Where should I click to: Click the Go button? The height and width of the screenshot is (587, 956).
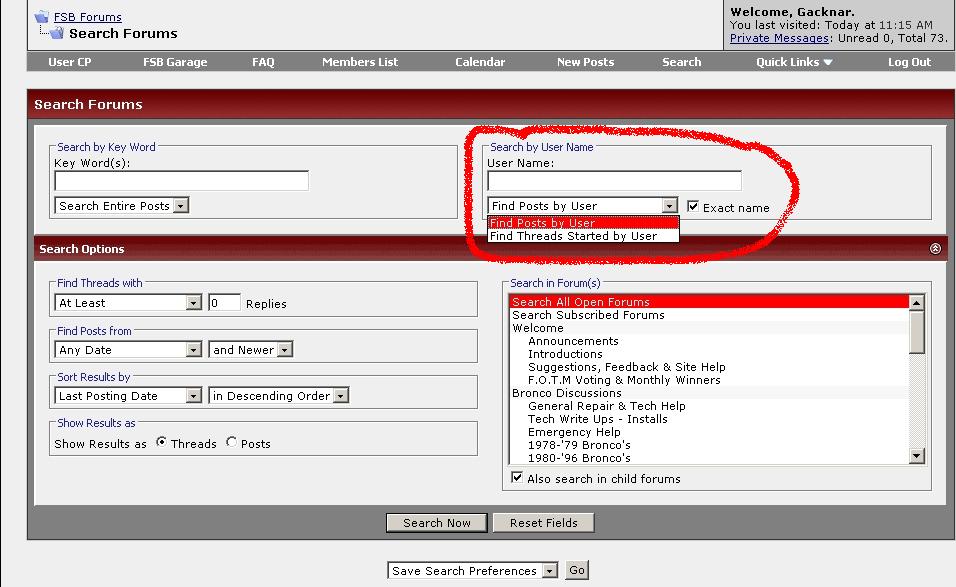[577, 570]
